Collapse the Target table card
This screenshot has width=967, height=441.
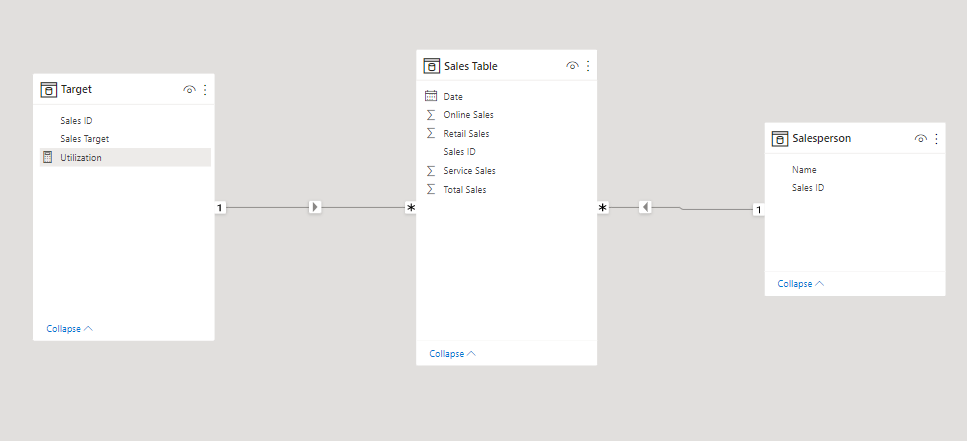point(70,329)
